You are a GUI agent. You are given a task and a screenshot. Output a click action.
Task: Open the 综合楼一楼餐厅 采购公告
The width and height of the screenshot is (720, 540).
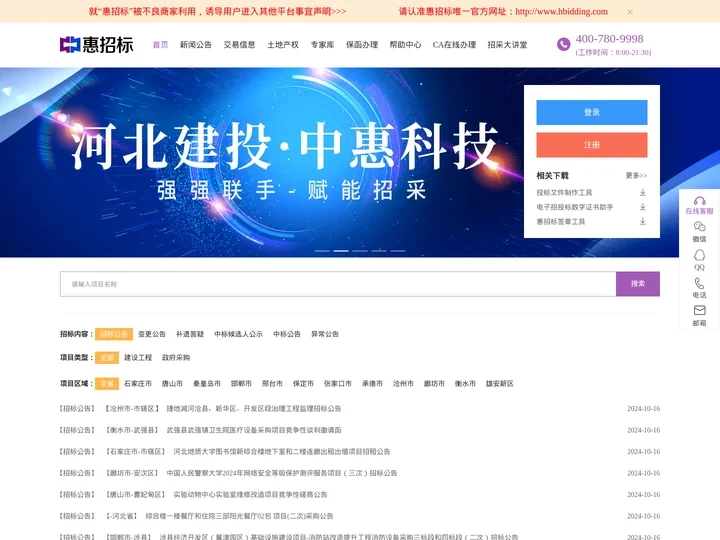[239, 516]
